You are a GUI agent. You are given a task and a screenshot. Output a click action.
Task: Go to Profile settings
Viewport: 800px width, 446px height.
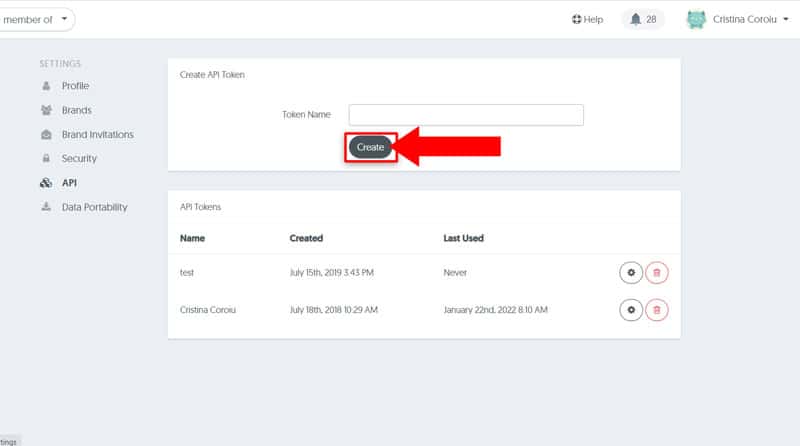[76, 86]
